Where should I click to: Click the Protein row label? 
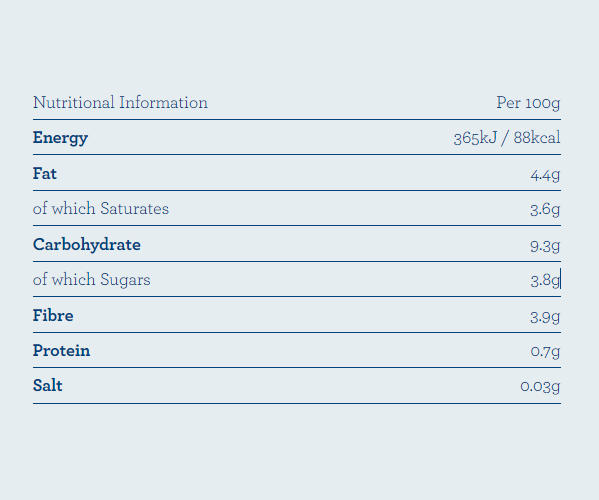pos(62,351)
